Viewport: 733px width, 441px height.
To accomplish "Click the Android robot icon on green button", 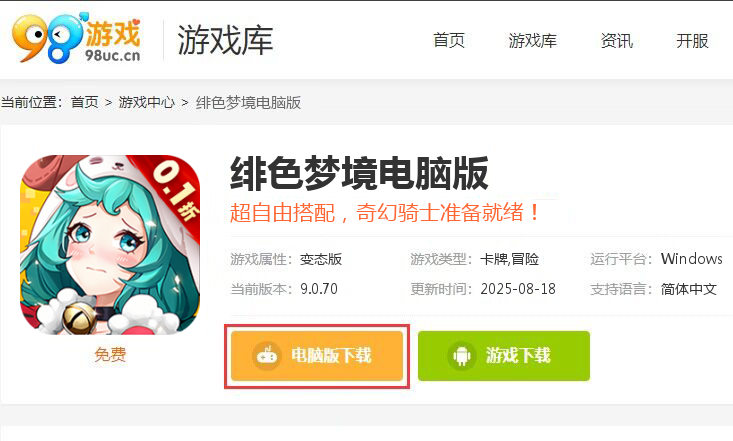I will 462,356.
